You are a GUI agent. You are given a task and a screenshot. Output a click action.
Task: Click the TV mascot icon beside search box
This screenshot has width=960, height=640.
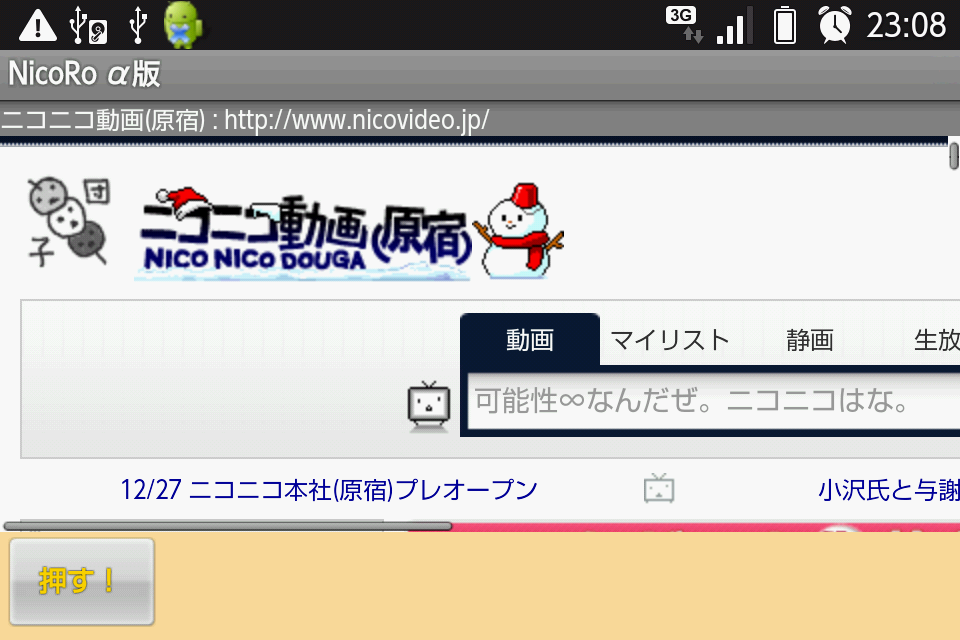[x=429, y=406]
